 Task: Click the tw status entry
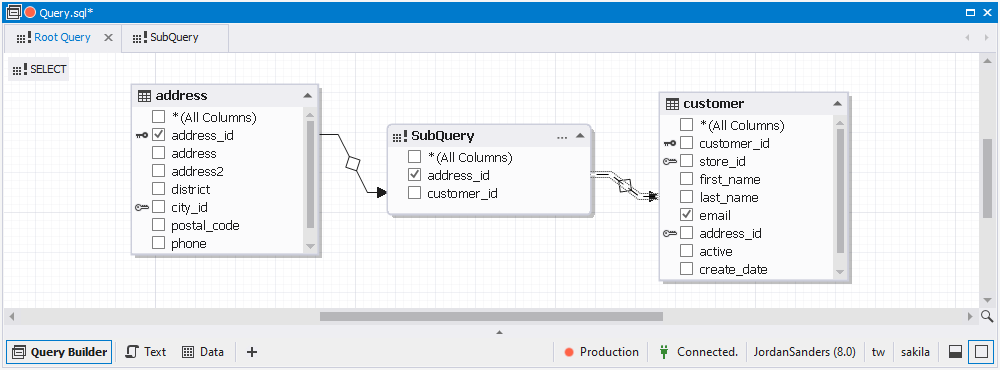coord(878,352)
